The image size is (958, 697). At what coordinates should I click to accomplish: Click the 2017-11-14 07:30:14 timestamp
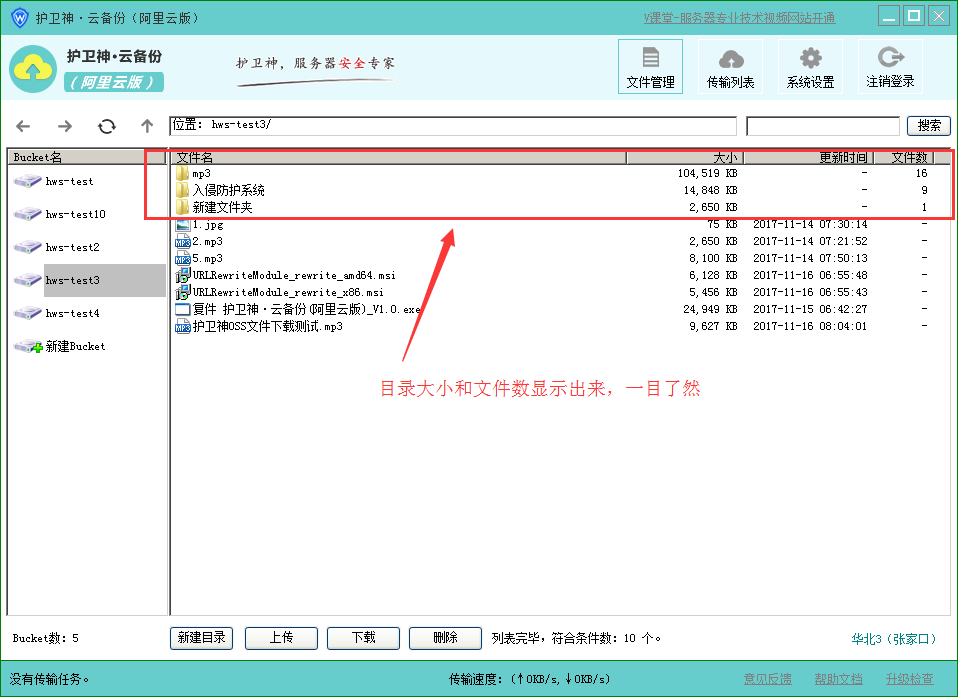coord(810,225)
